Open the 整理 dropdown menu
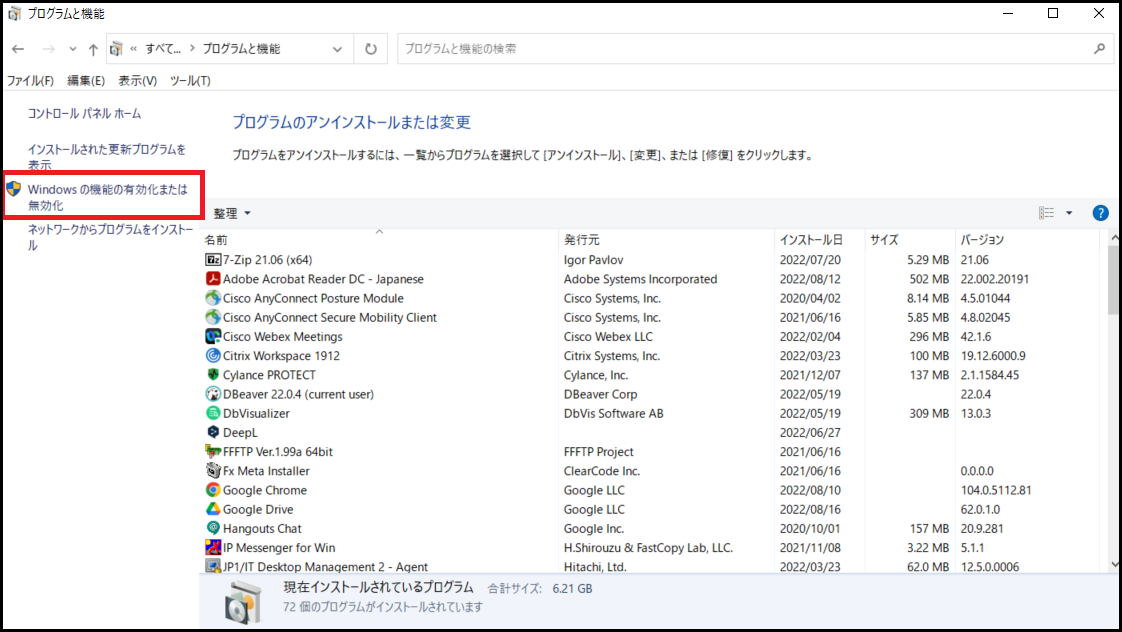This screenshot has height=632, width=1122. (232, 213)
